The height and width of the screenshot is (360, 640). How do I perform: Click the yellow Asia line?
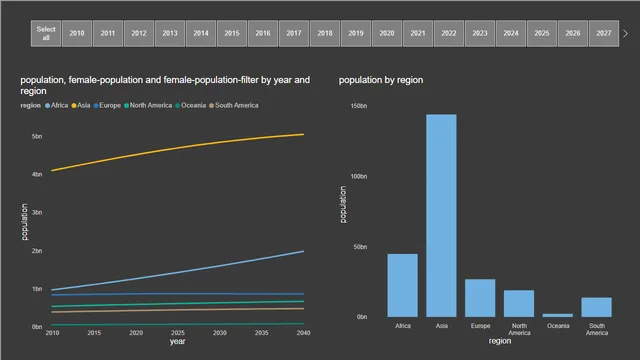pyautogui.click(x=178, y=148)
